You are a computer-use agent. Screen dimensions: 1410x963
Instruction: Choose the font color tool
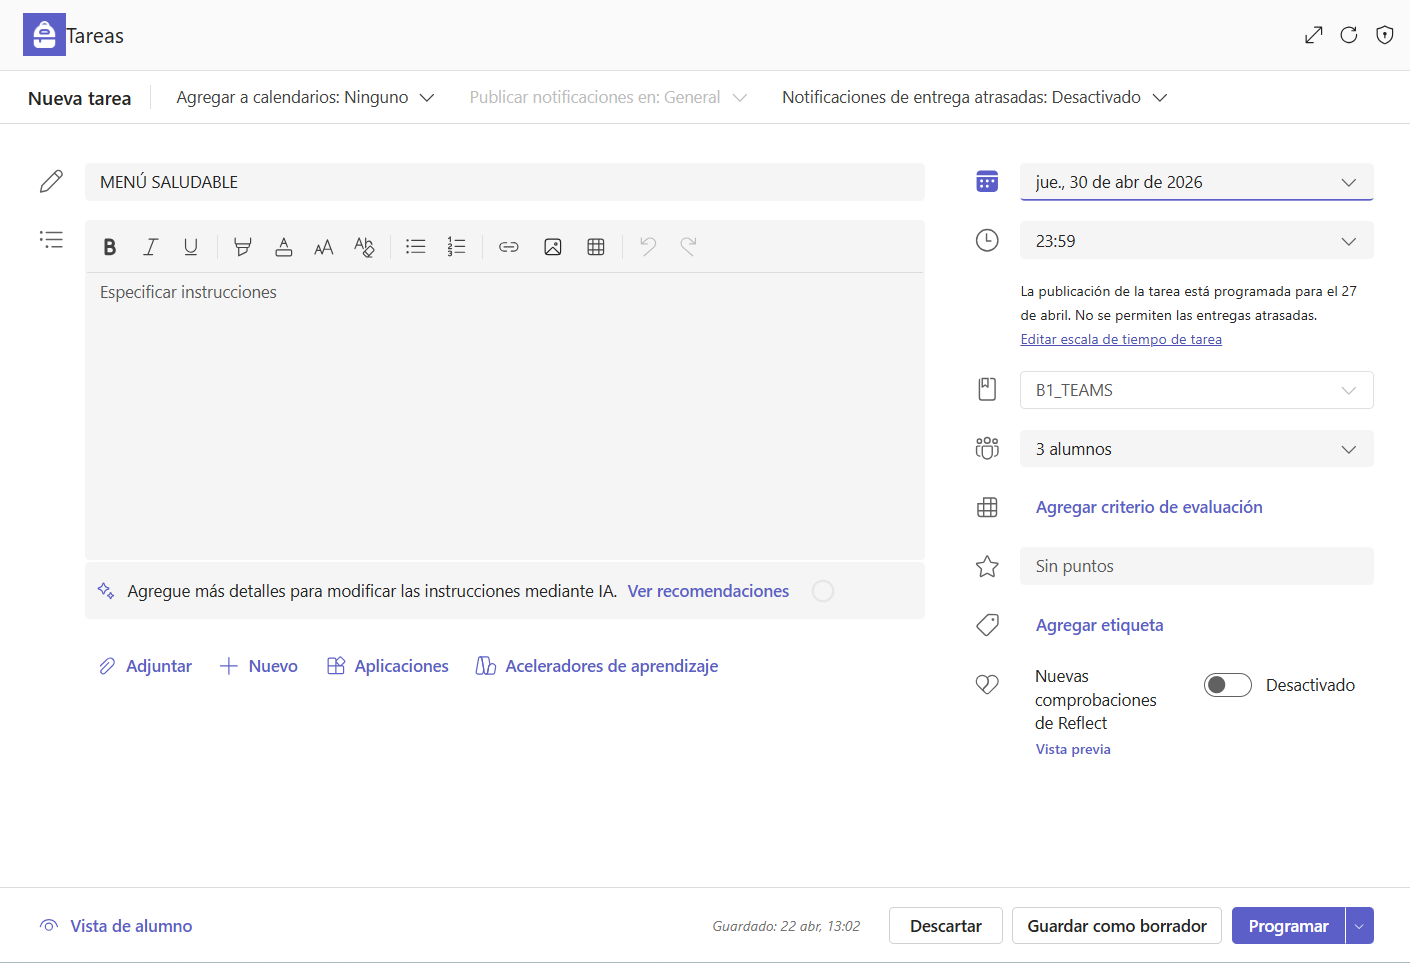point(284,247)
